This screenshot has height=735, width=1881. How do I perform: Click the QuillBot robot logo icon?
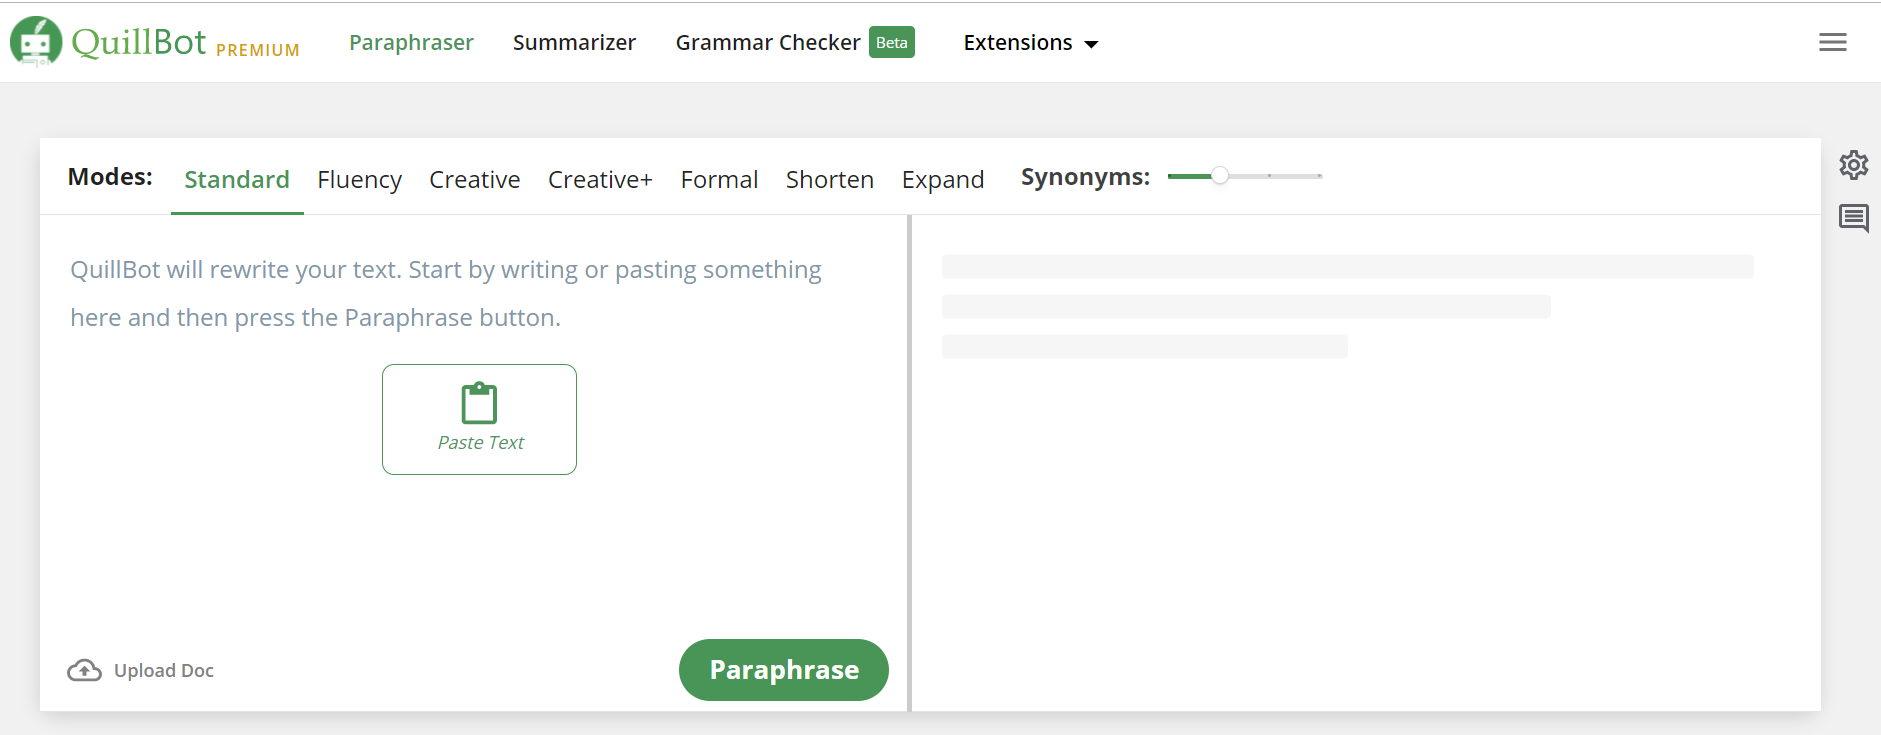(36, 42)
